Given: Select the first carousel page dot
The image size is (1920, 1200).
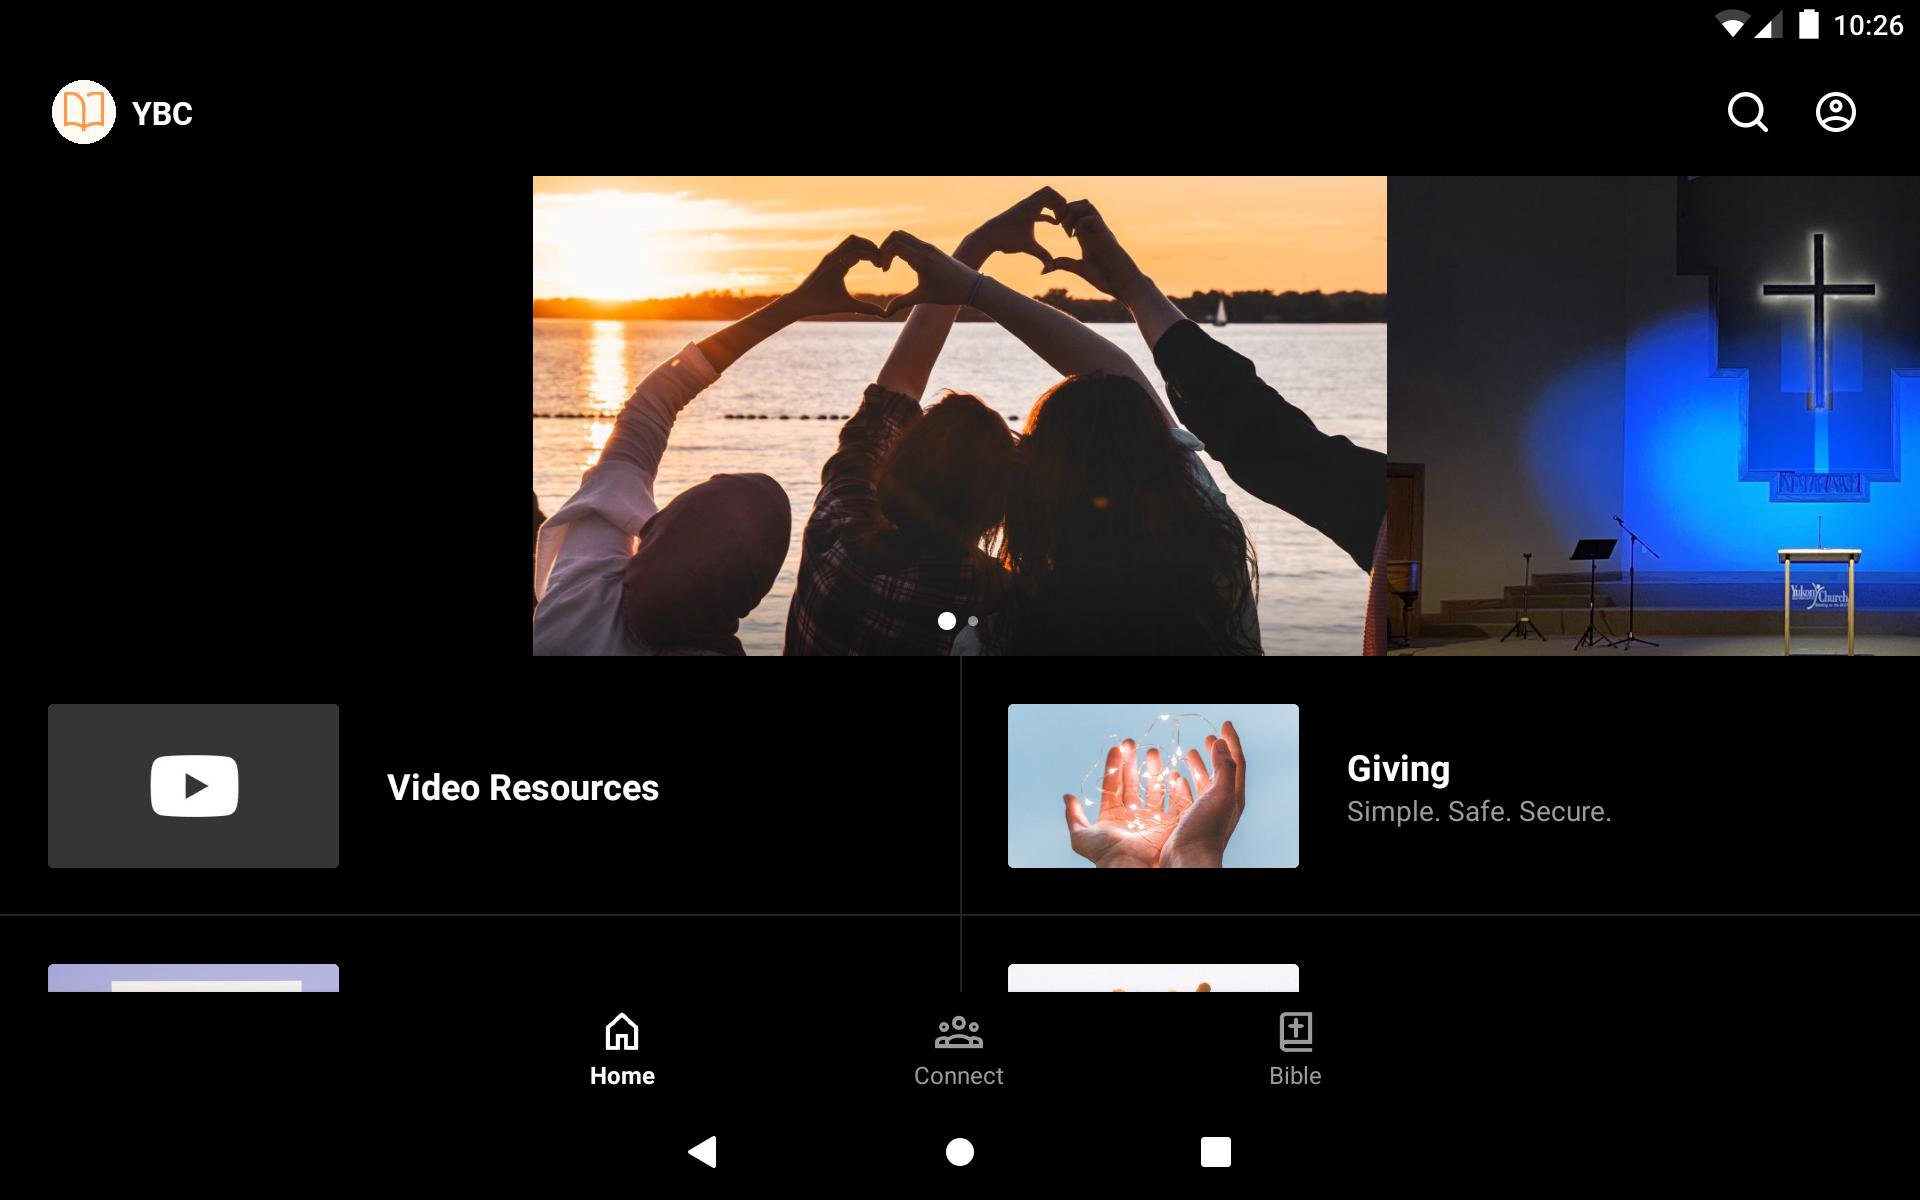Looking at the screenshot, I should [946, 621].
